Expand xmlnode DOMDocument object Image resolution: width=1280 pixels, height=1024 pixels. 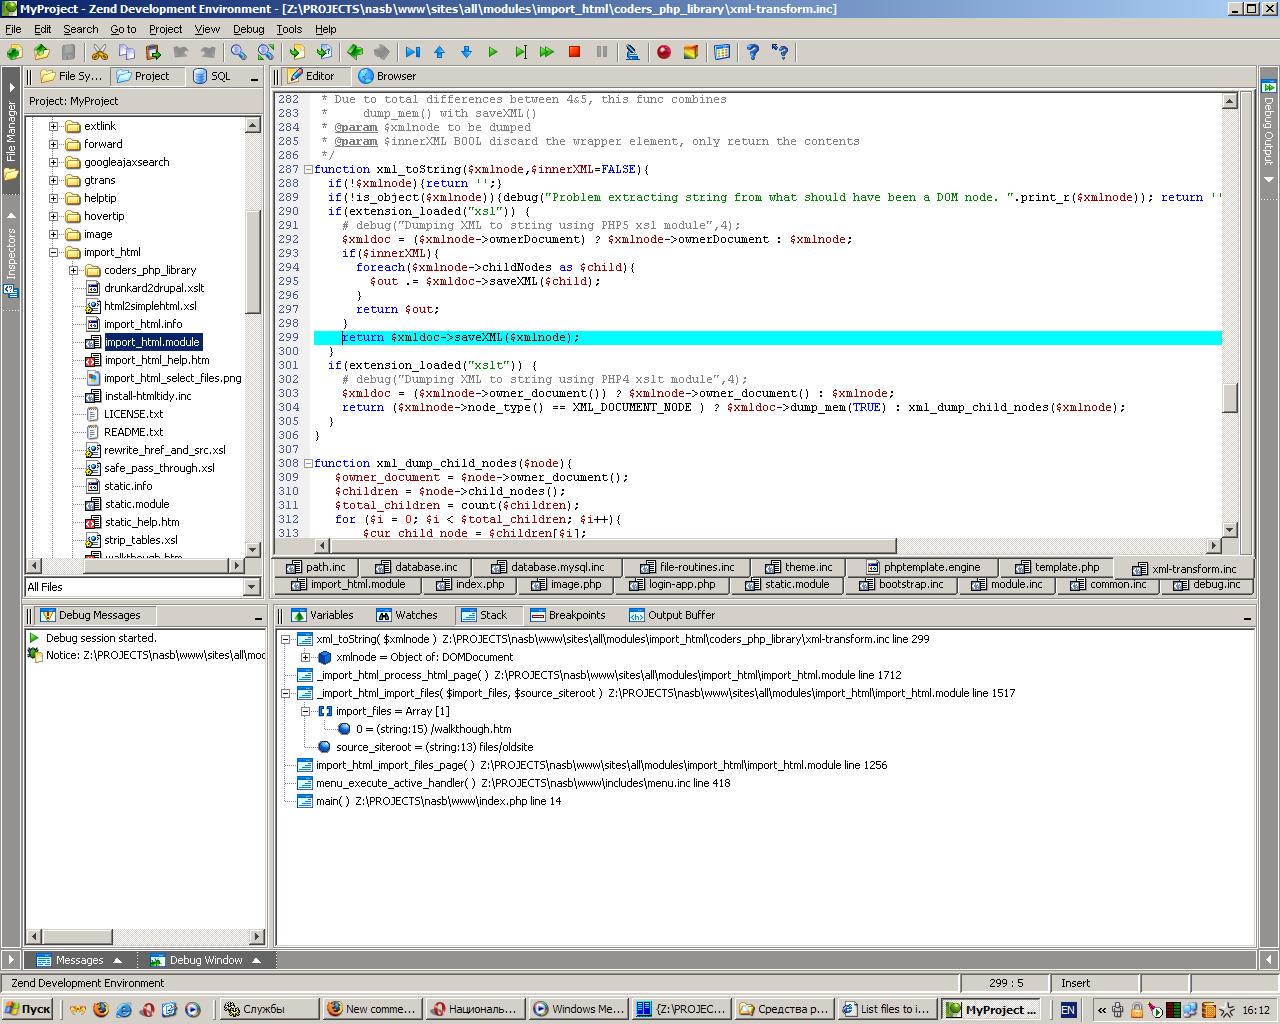click(x=305, y=657)
